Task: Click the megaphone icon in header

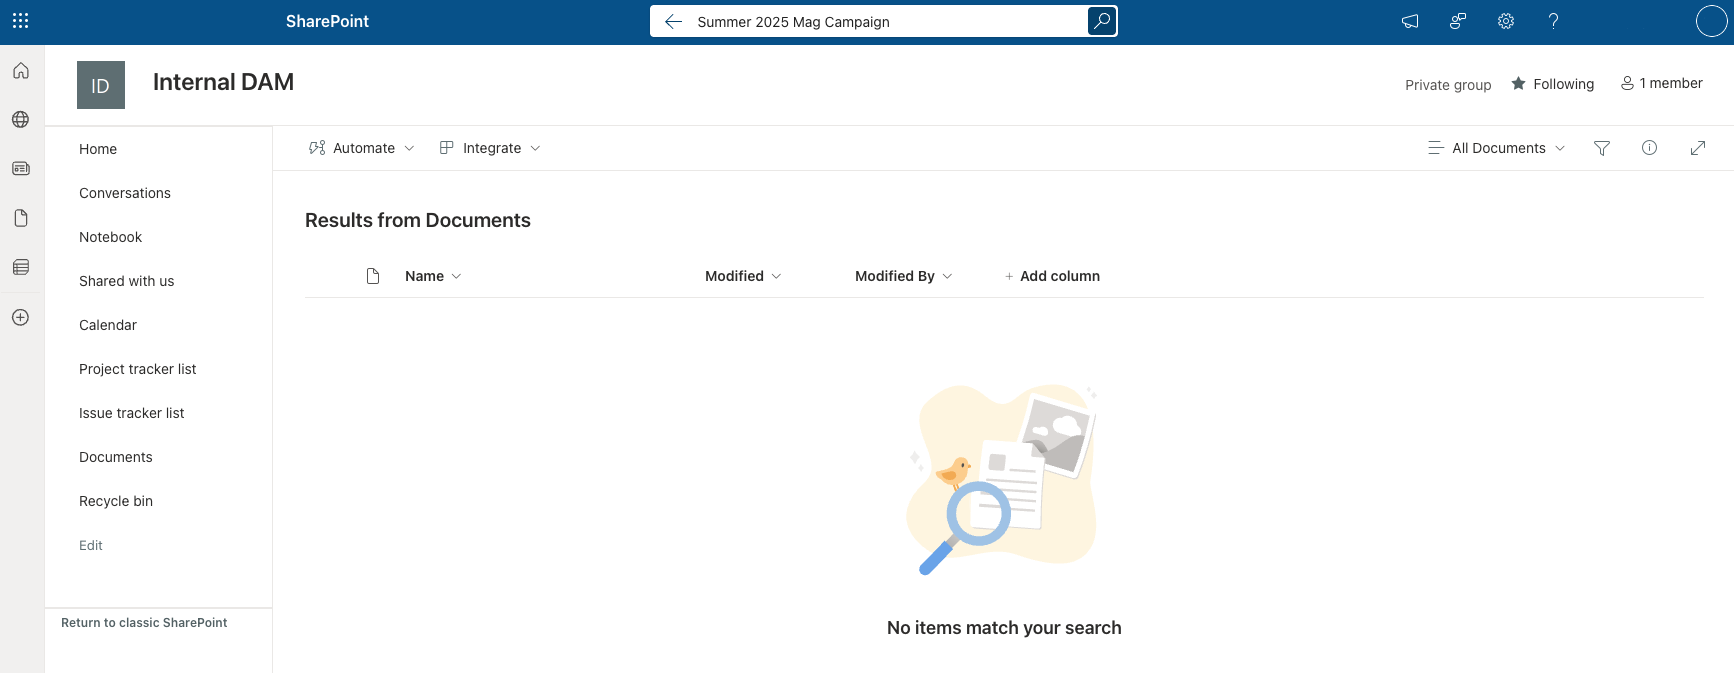Action: (x=1410, y=21)
